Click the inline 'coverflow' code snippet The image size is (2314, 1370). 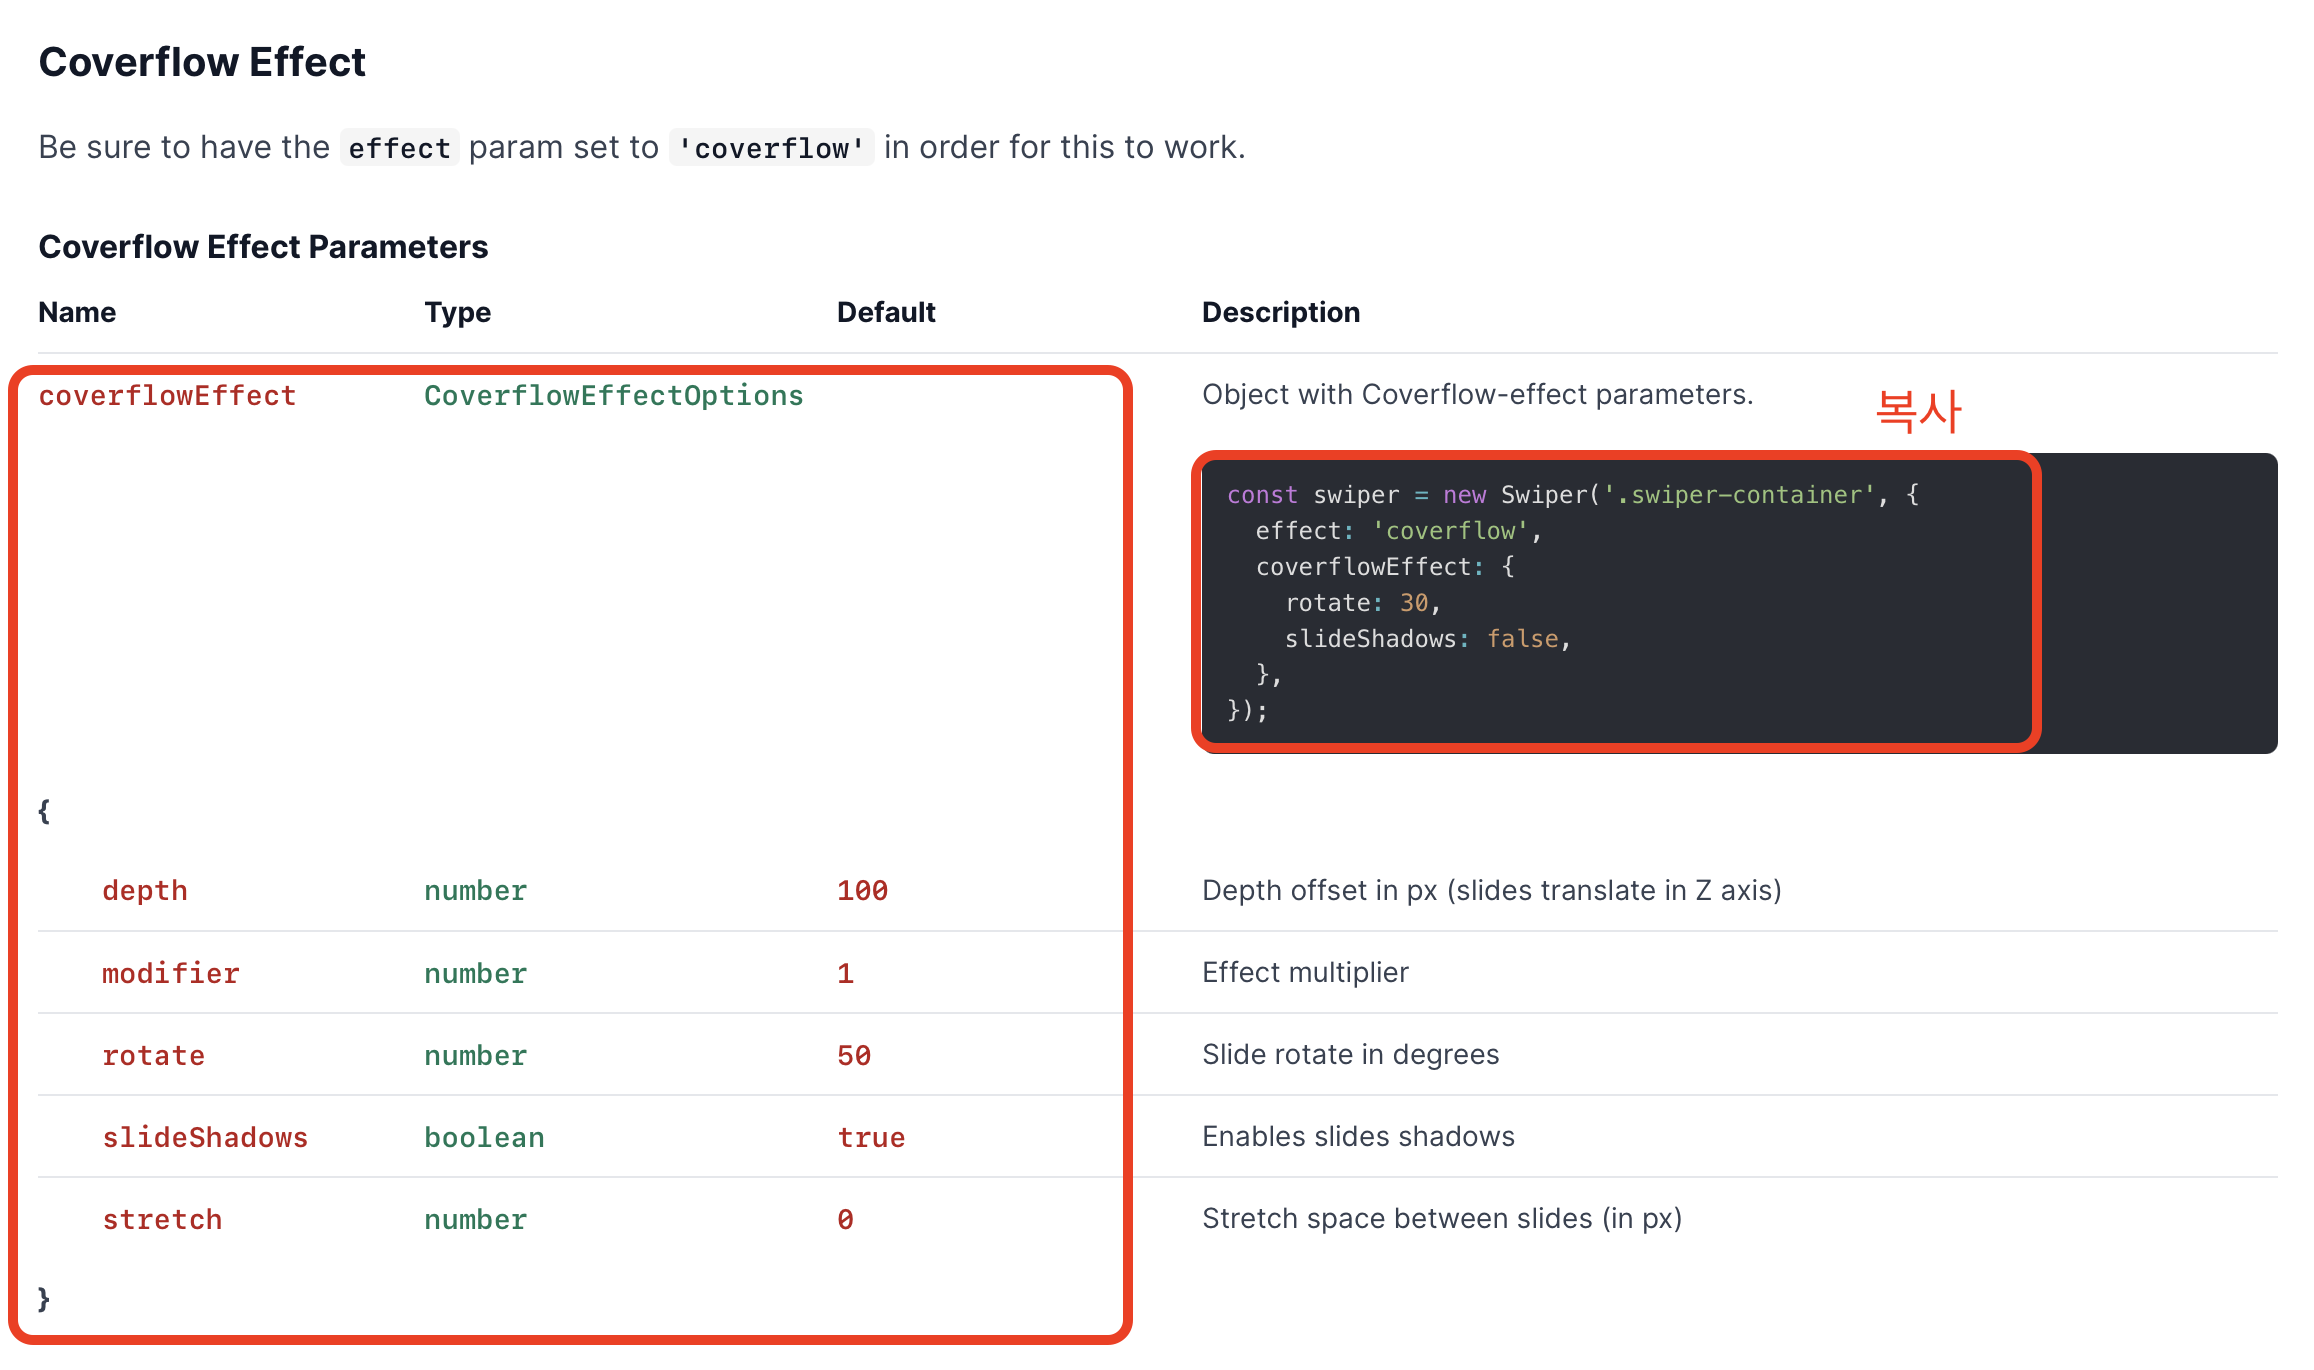pos(771,148)
